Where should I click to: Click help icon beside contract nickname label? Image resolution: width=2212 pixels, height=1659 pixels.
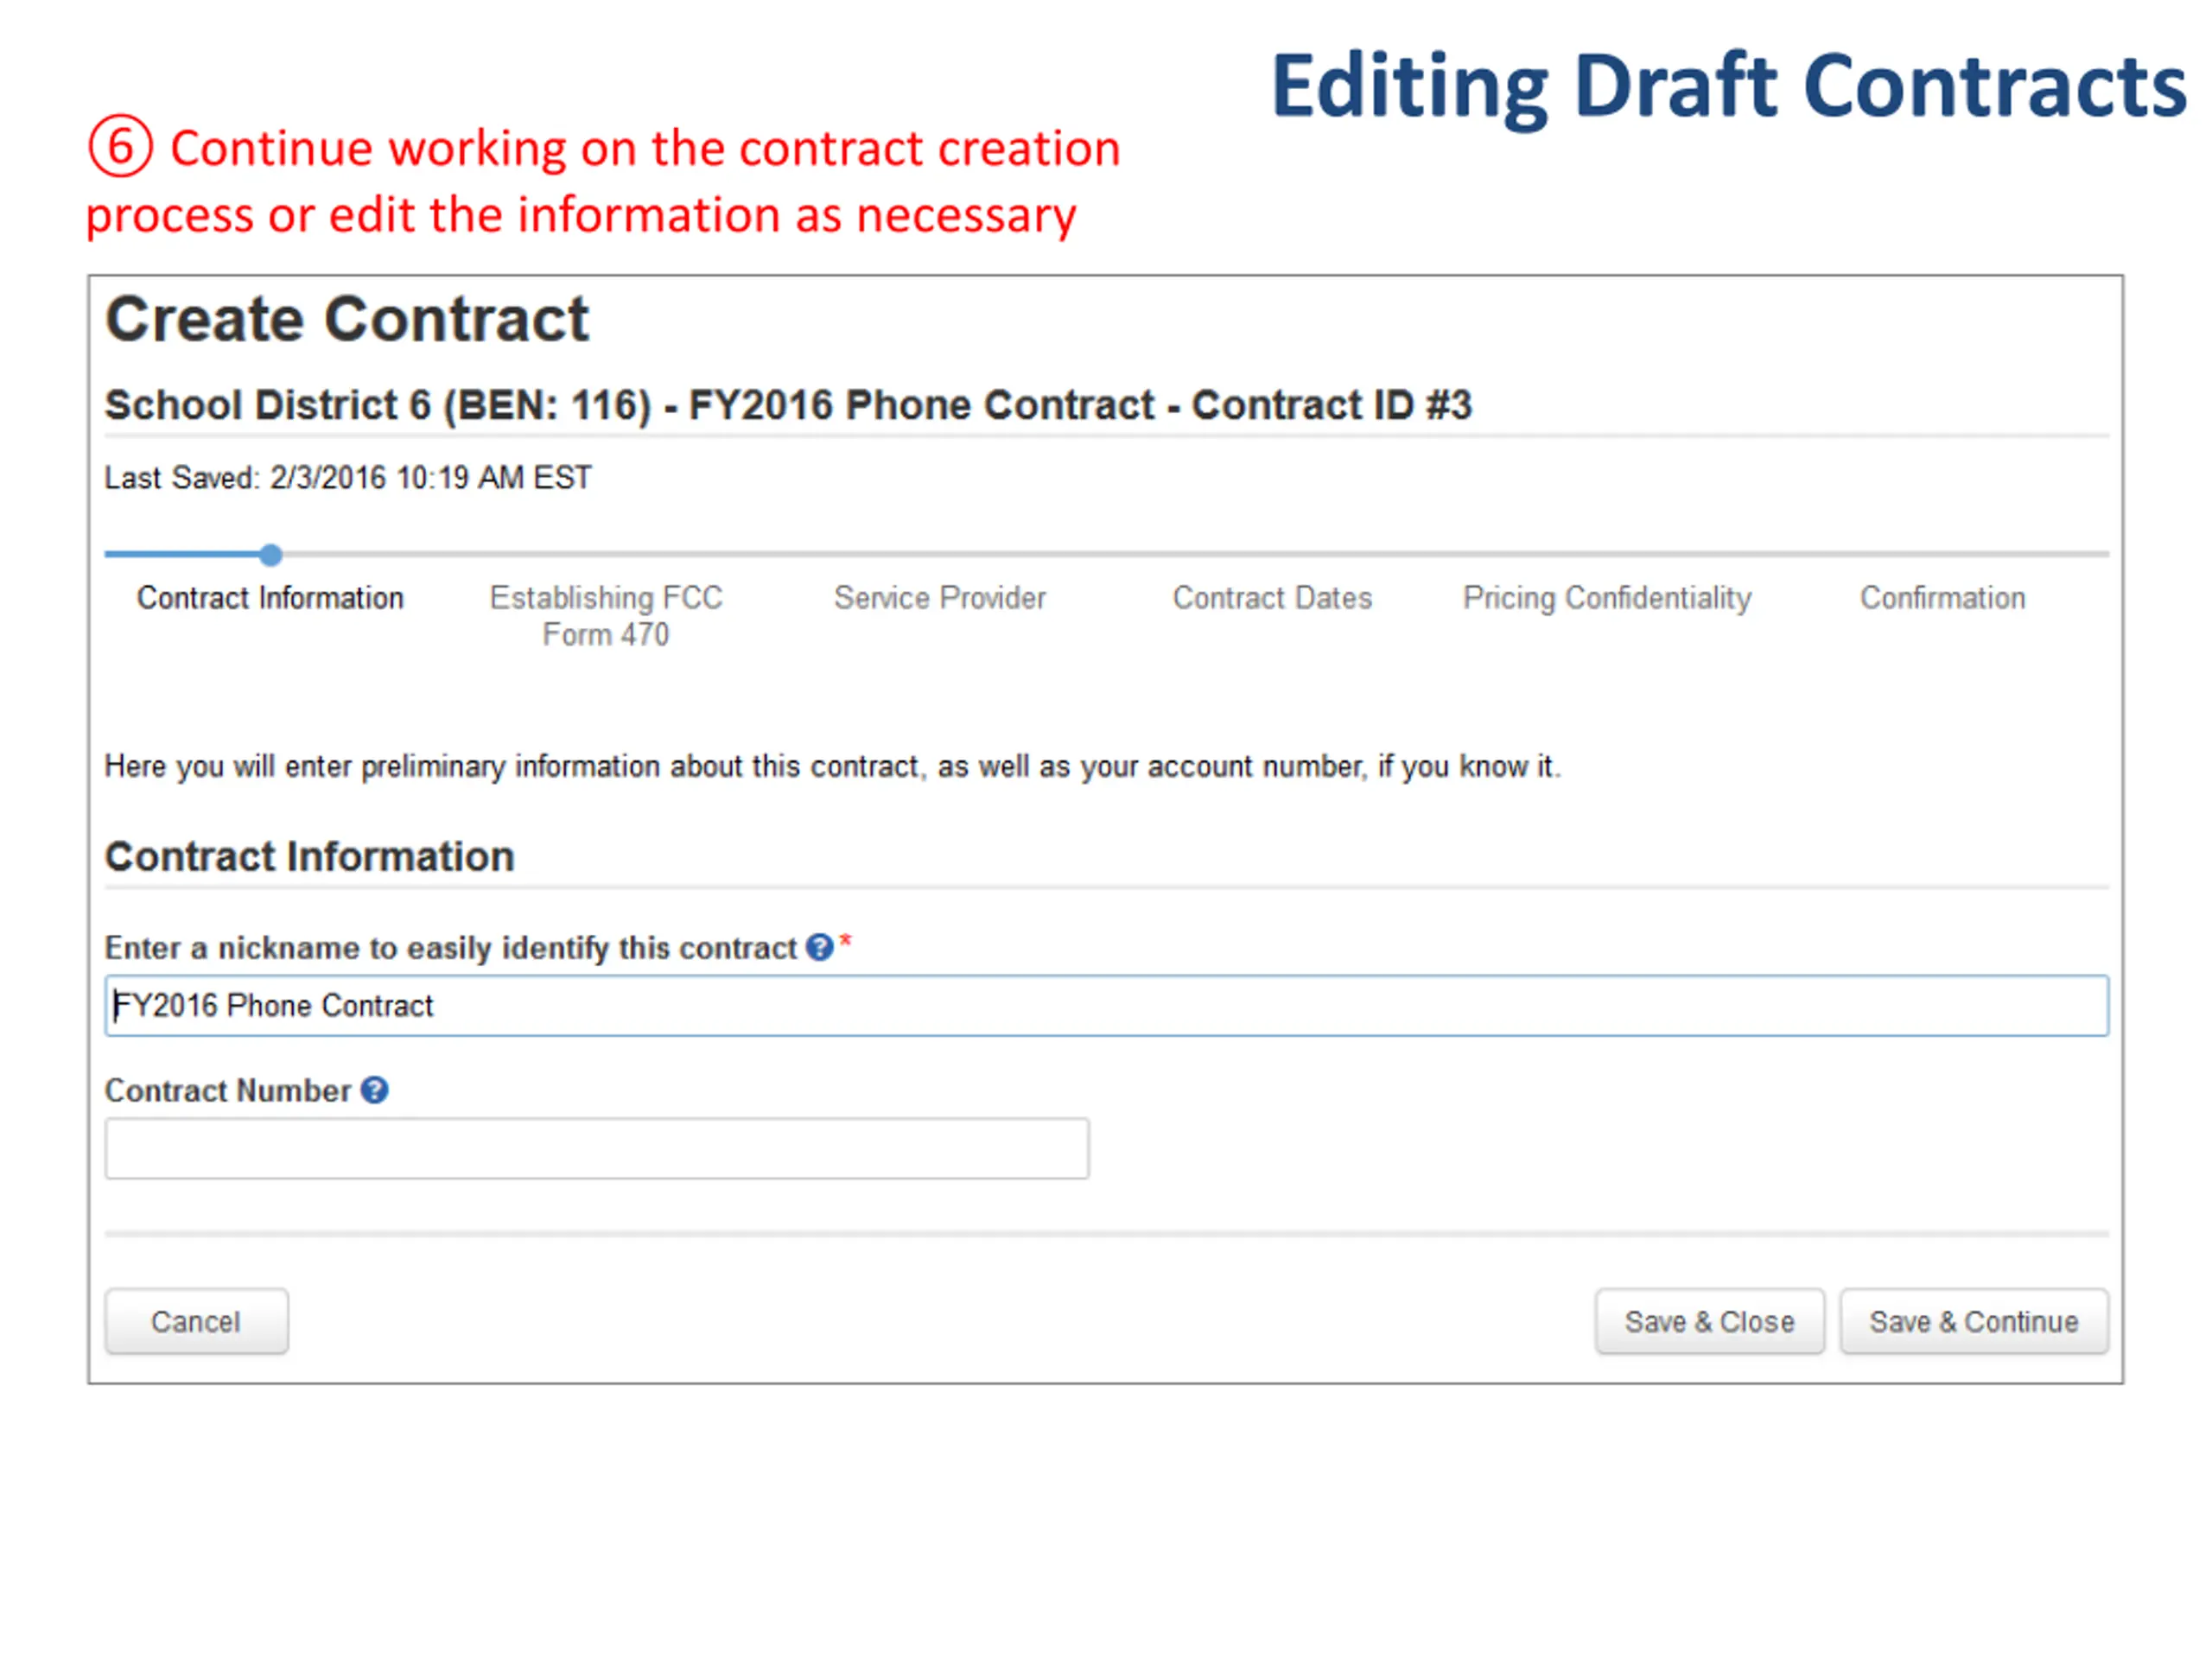(x=819, y=947)
